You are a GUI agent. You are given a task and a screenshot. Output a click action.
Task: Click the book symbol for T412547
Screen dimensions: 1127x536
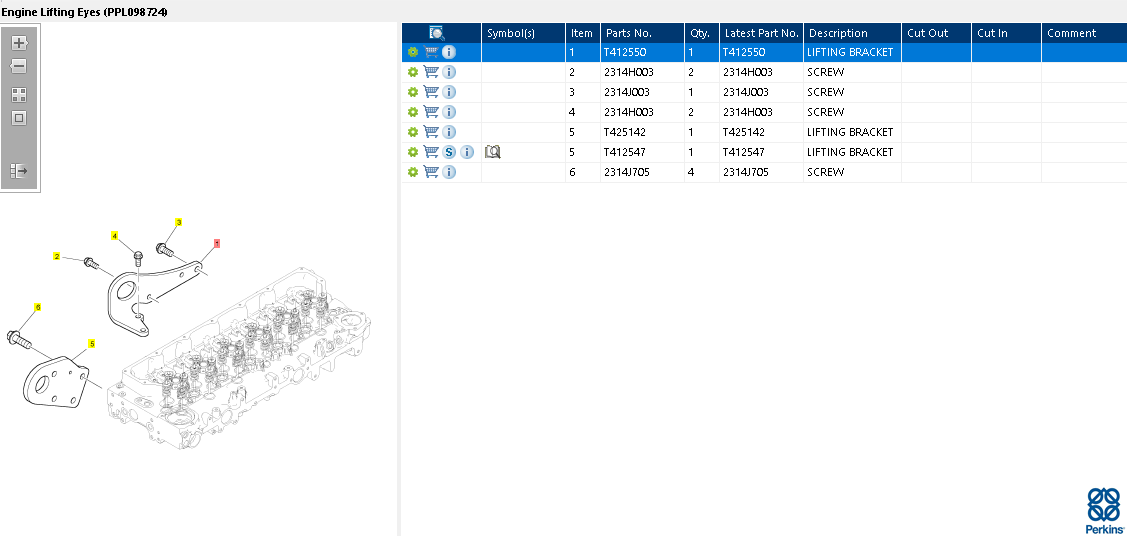[x=492, y=152]
